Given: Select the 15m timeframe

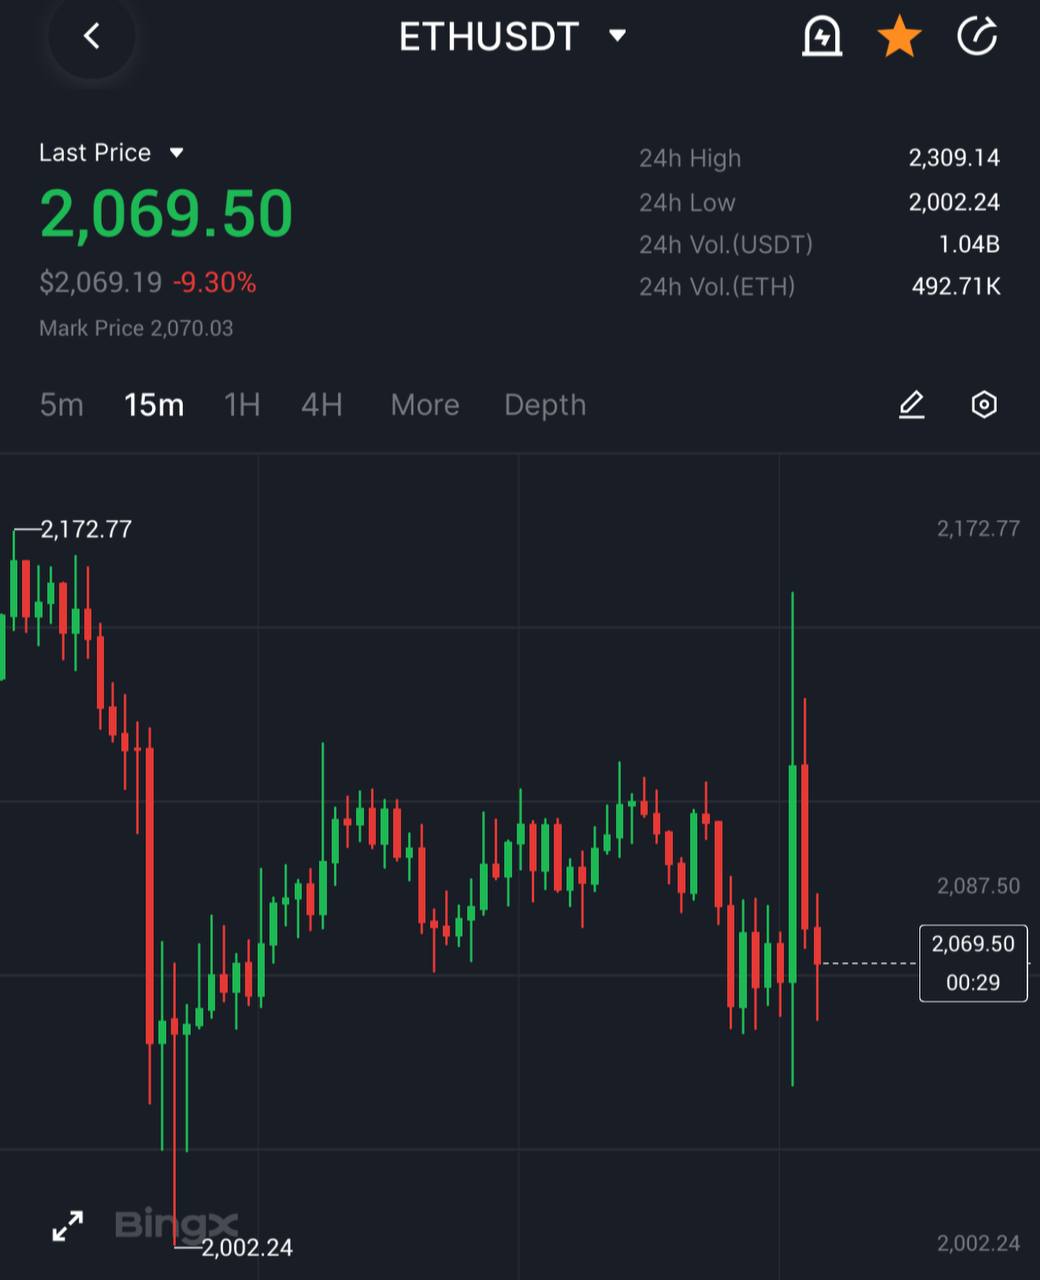Looking at the screenshot, I should [x=154, y=405].
